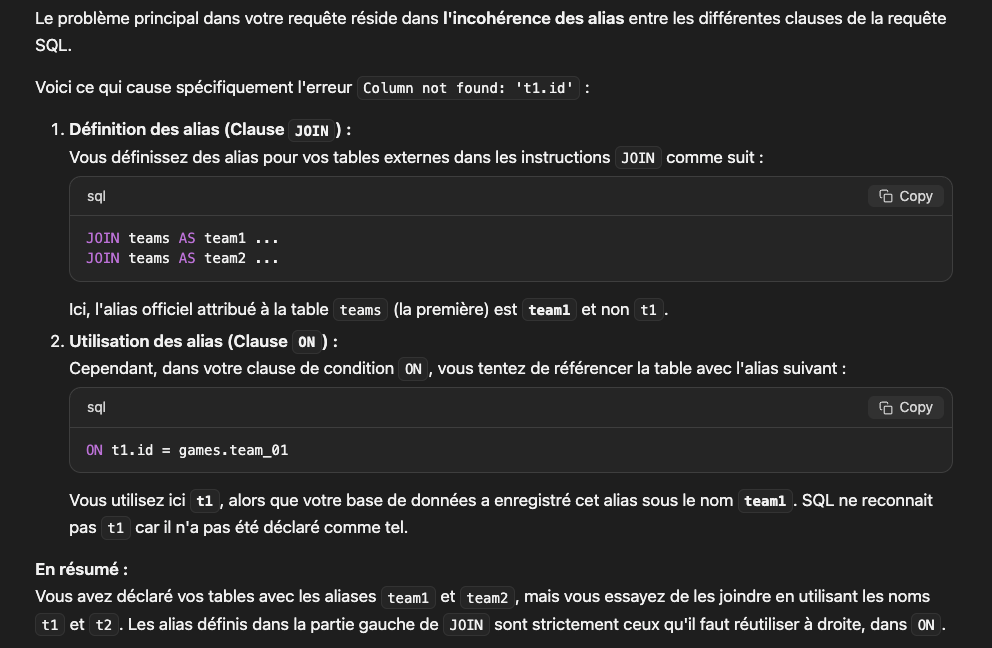This screenshot has width=992, height=648.
Task: Click the clipboard icon beside the lower Copy label
Action: 884,407
